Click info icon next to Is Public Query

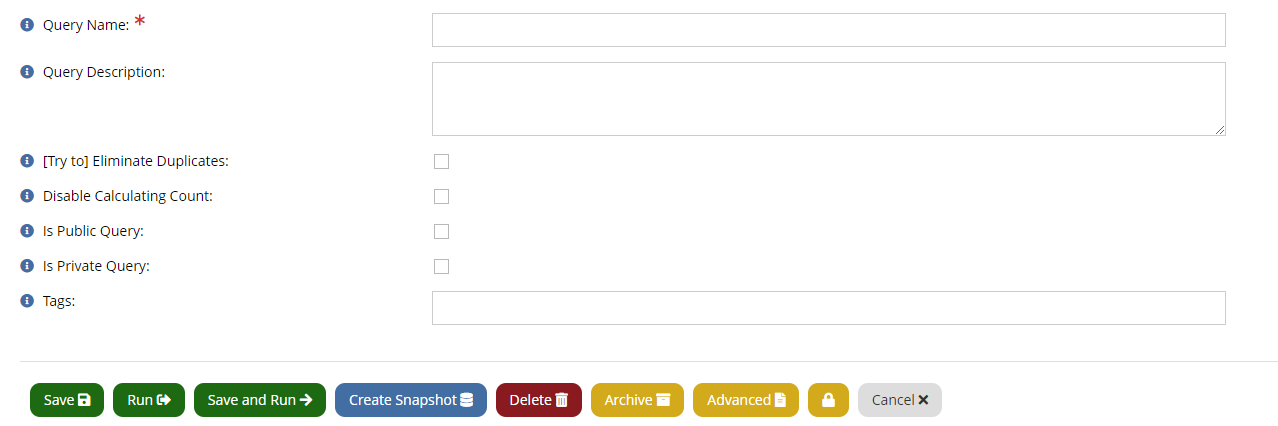click(x=27, y=231)
